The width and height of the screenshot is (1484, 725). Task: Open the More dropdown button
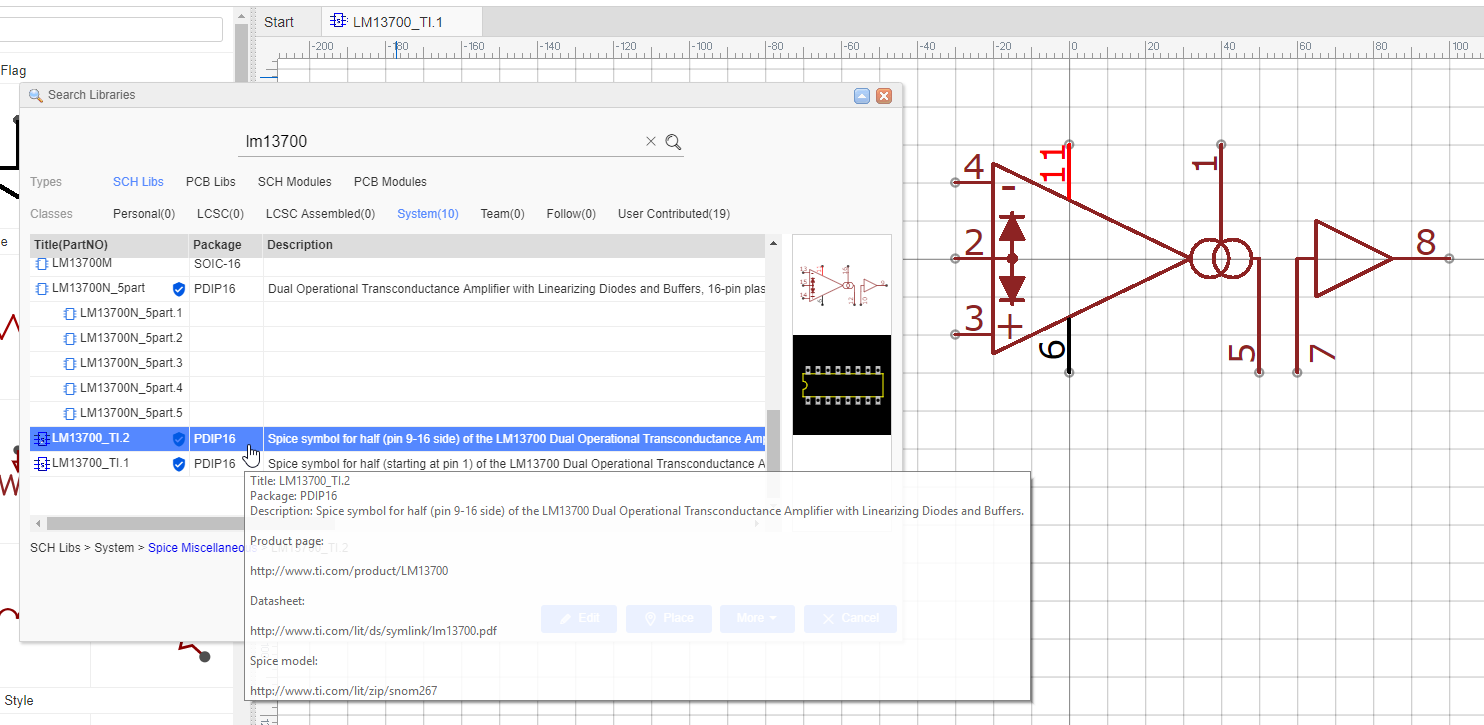pos(757,618)
